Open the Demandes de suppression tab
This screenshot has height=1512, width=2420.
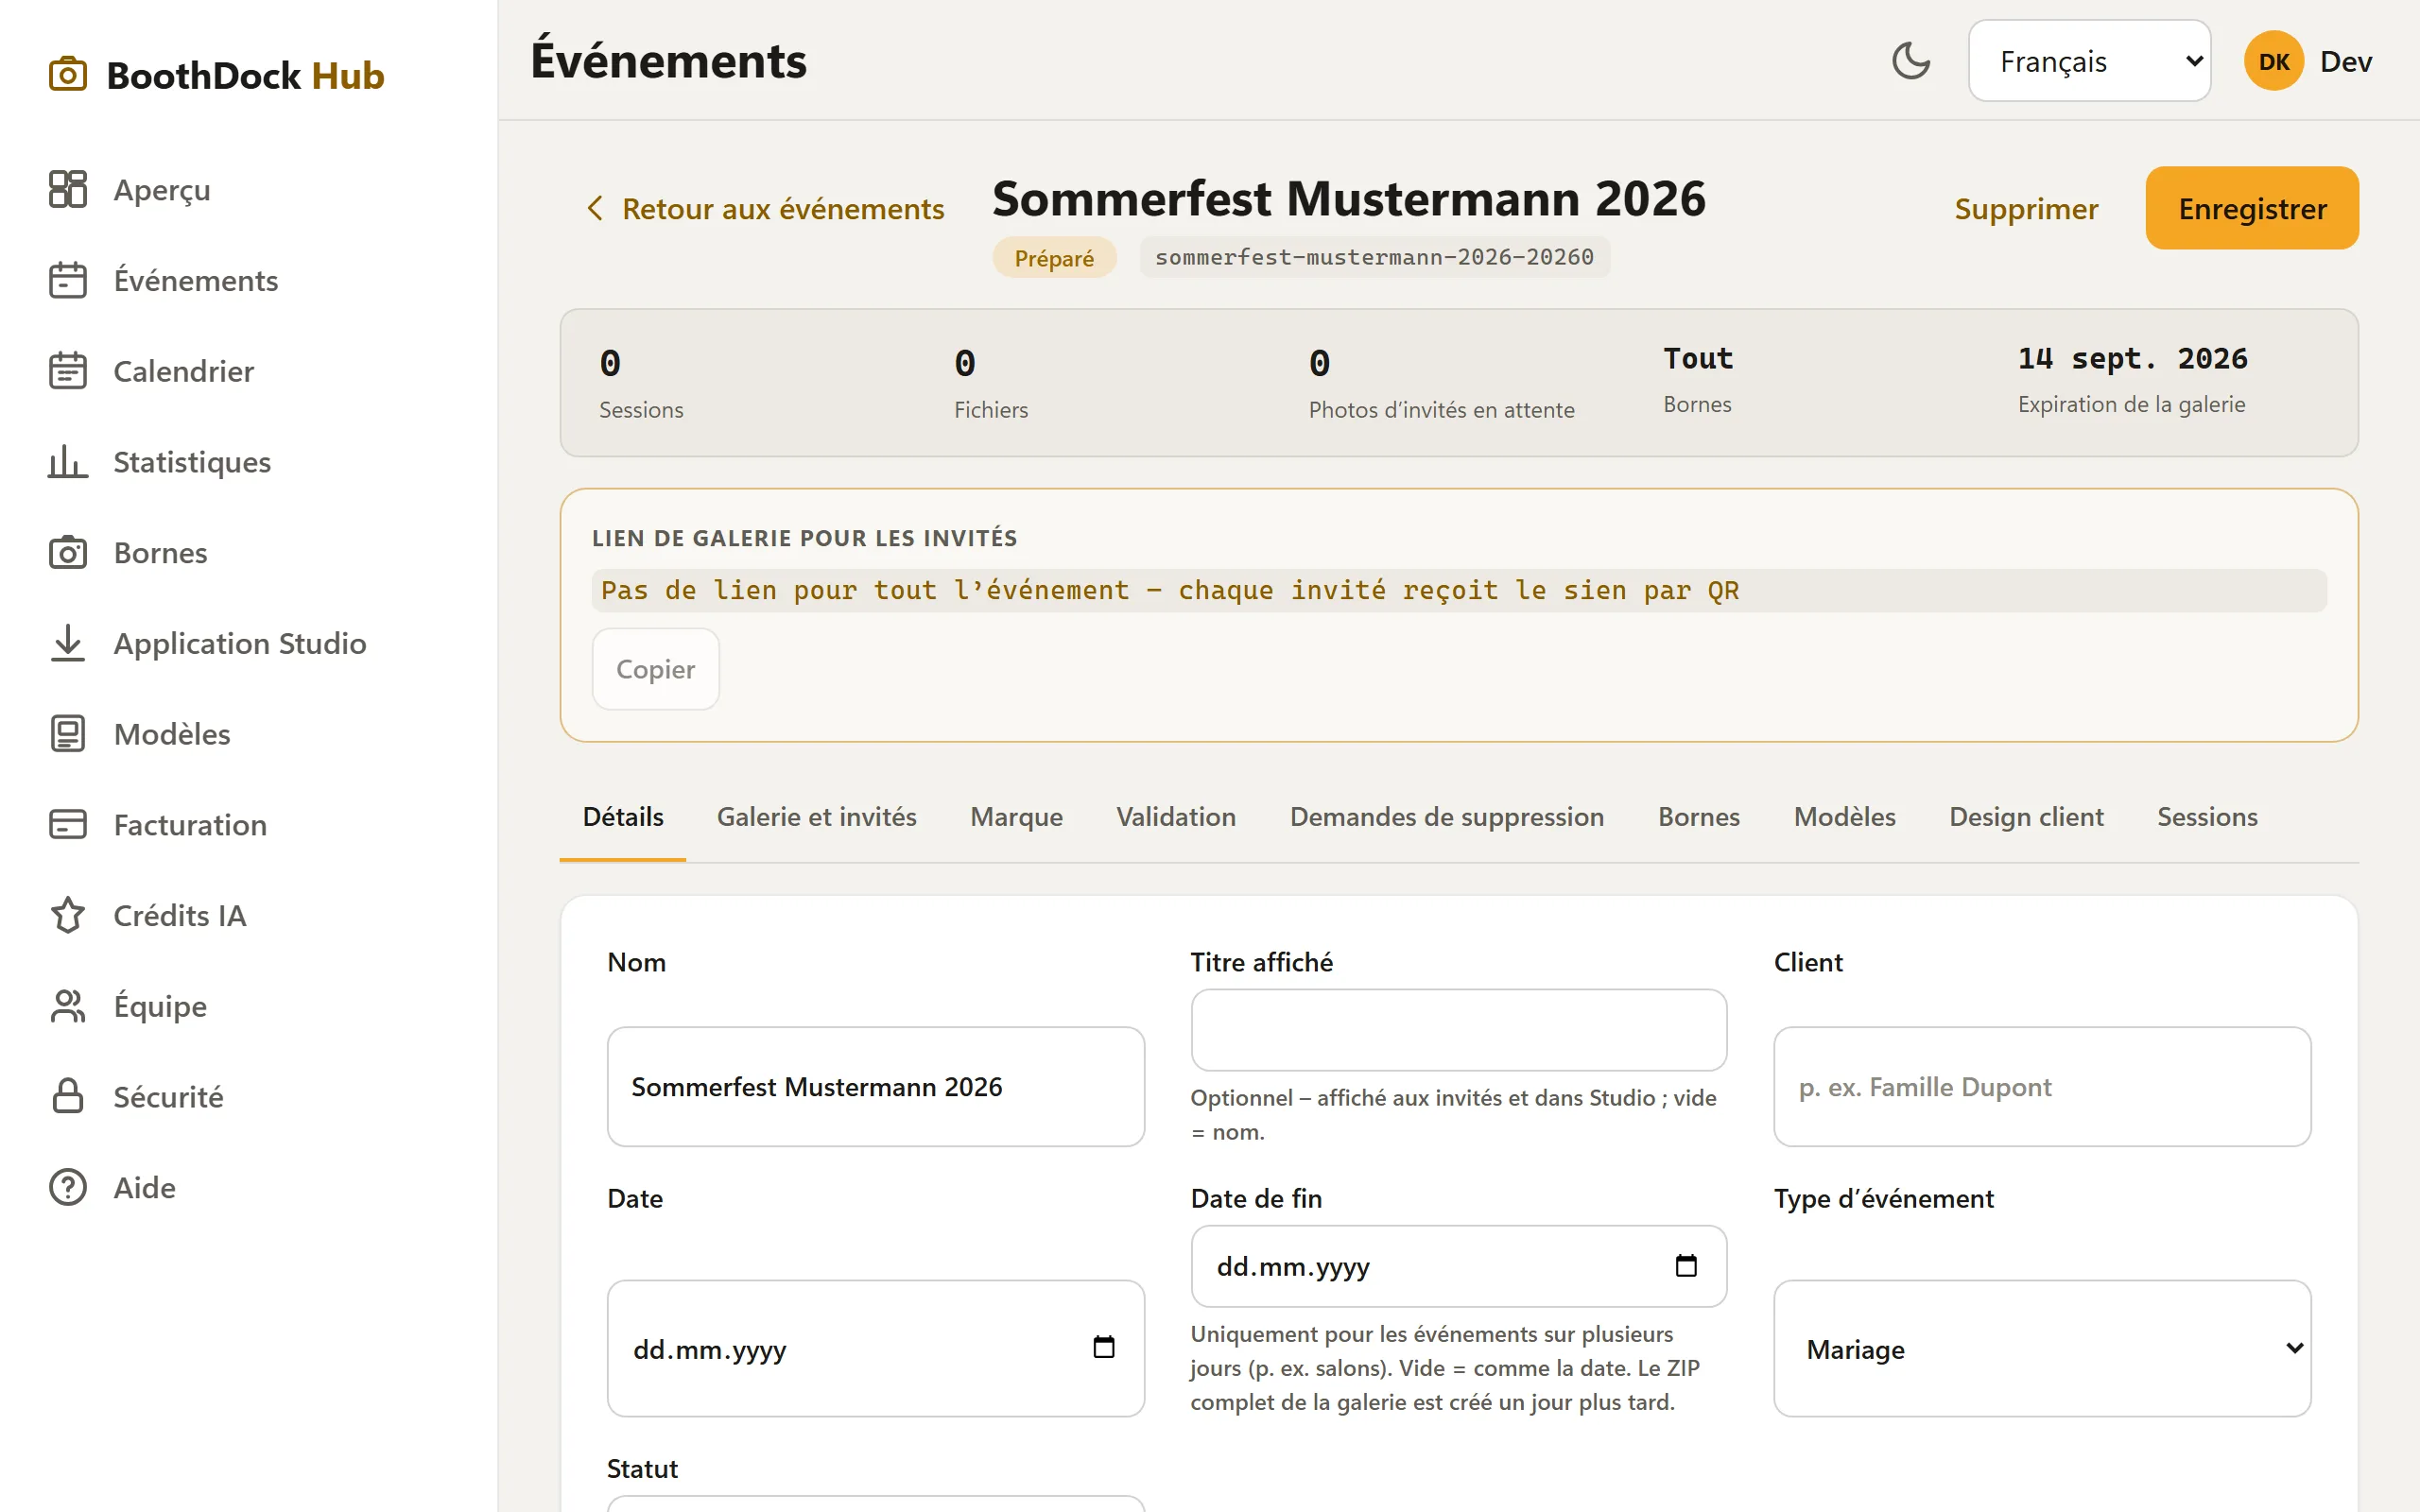coord(1447,817)
